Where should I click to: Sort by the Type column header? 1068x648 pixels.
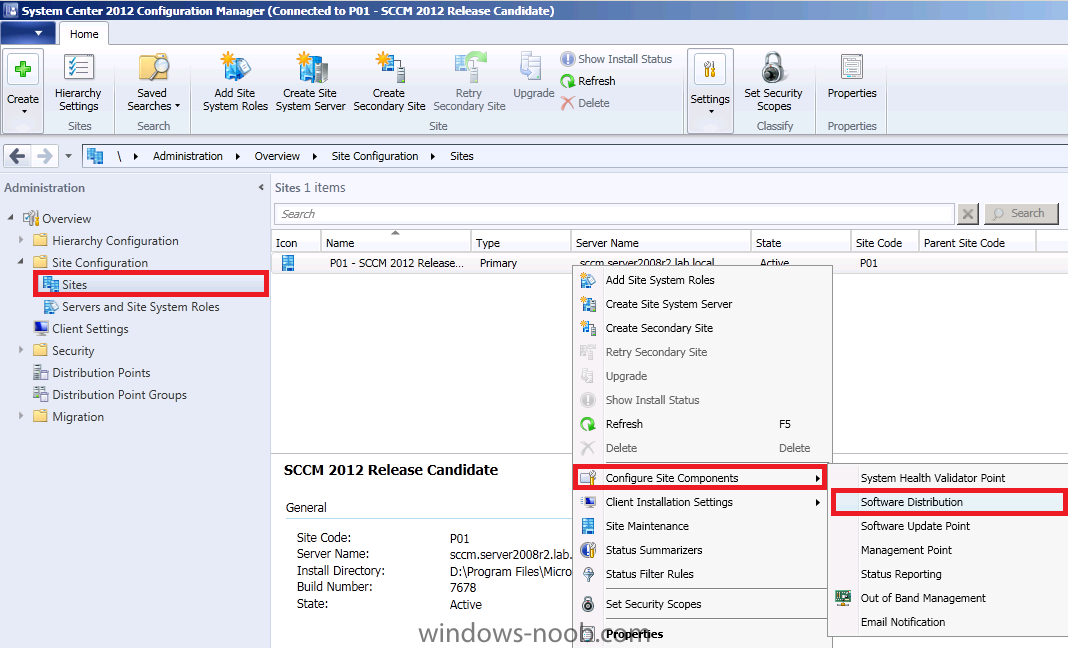pos(520,243)
